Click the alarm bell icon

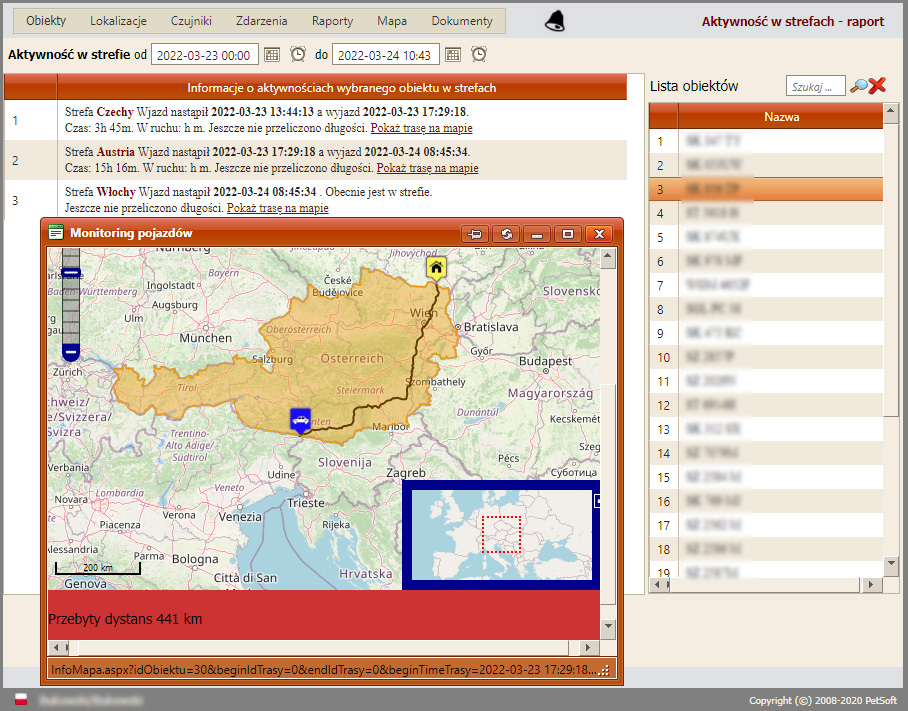click(555, 21)
